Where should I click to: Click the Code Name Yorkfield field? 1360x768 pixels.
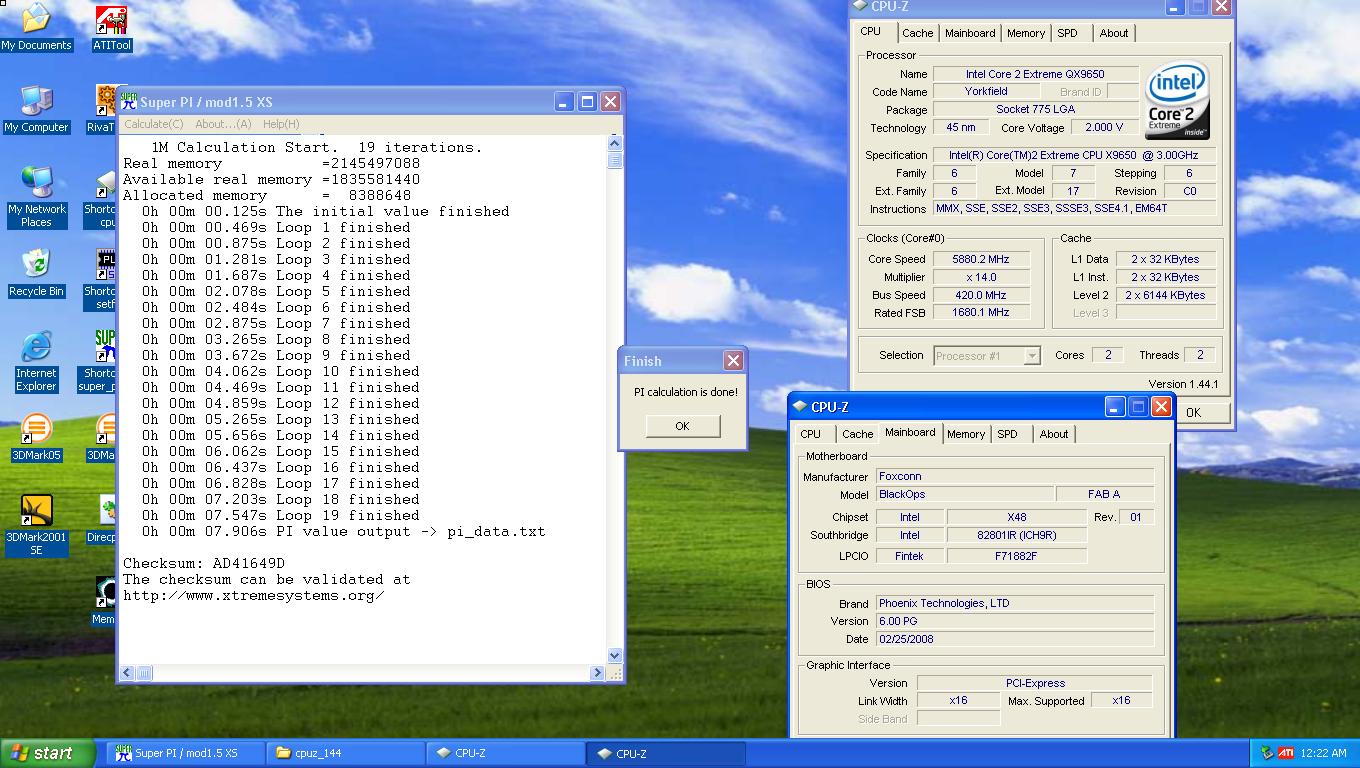pyautogui.click(x=986, y=91)
